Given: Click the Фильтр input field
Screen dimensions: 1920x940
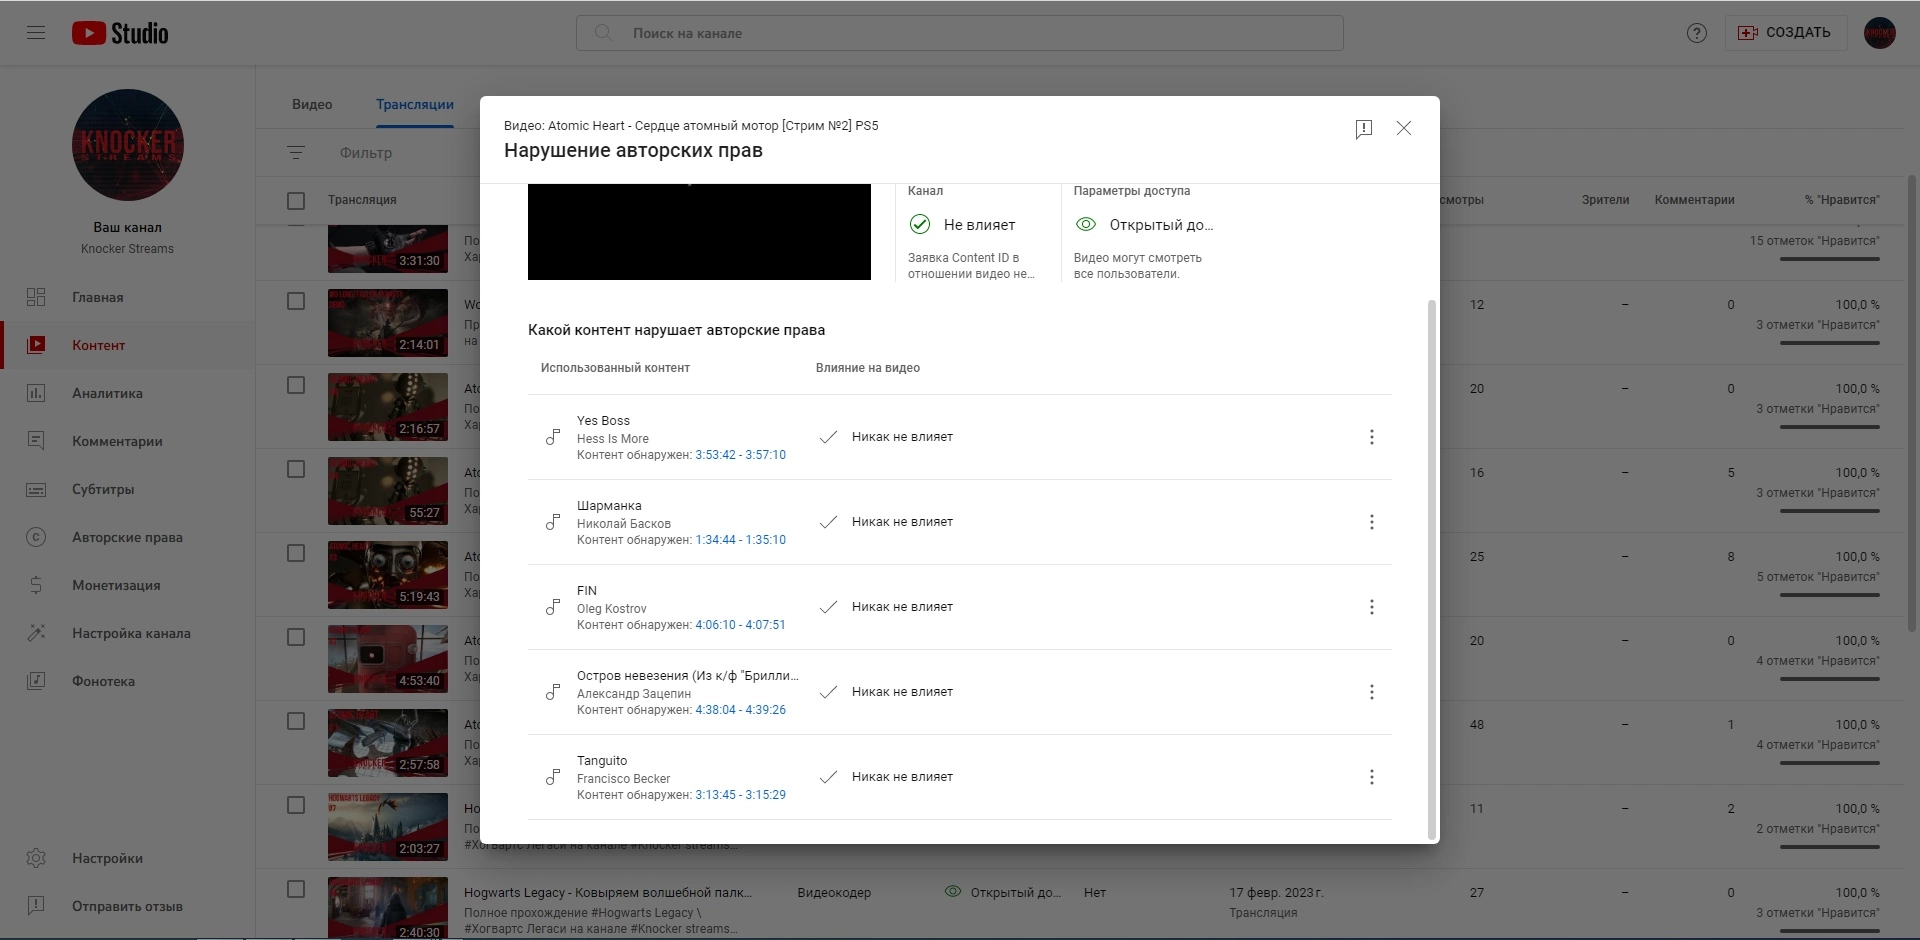Looking at the screenshot, I should click(366, 153).
